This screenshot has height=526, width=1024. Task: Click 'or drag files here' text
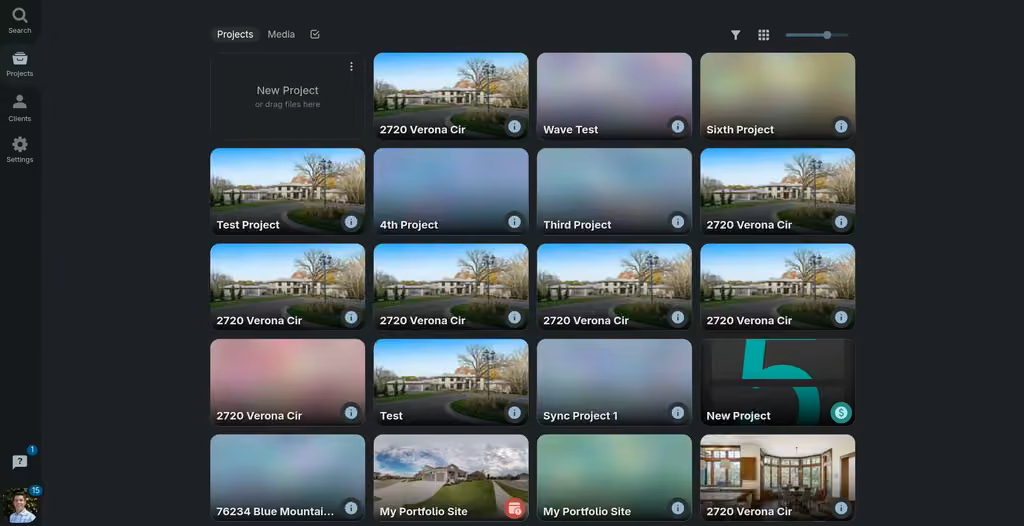(287, 105)
